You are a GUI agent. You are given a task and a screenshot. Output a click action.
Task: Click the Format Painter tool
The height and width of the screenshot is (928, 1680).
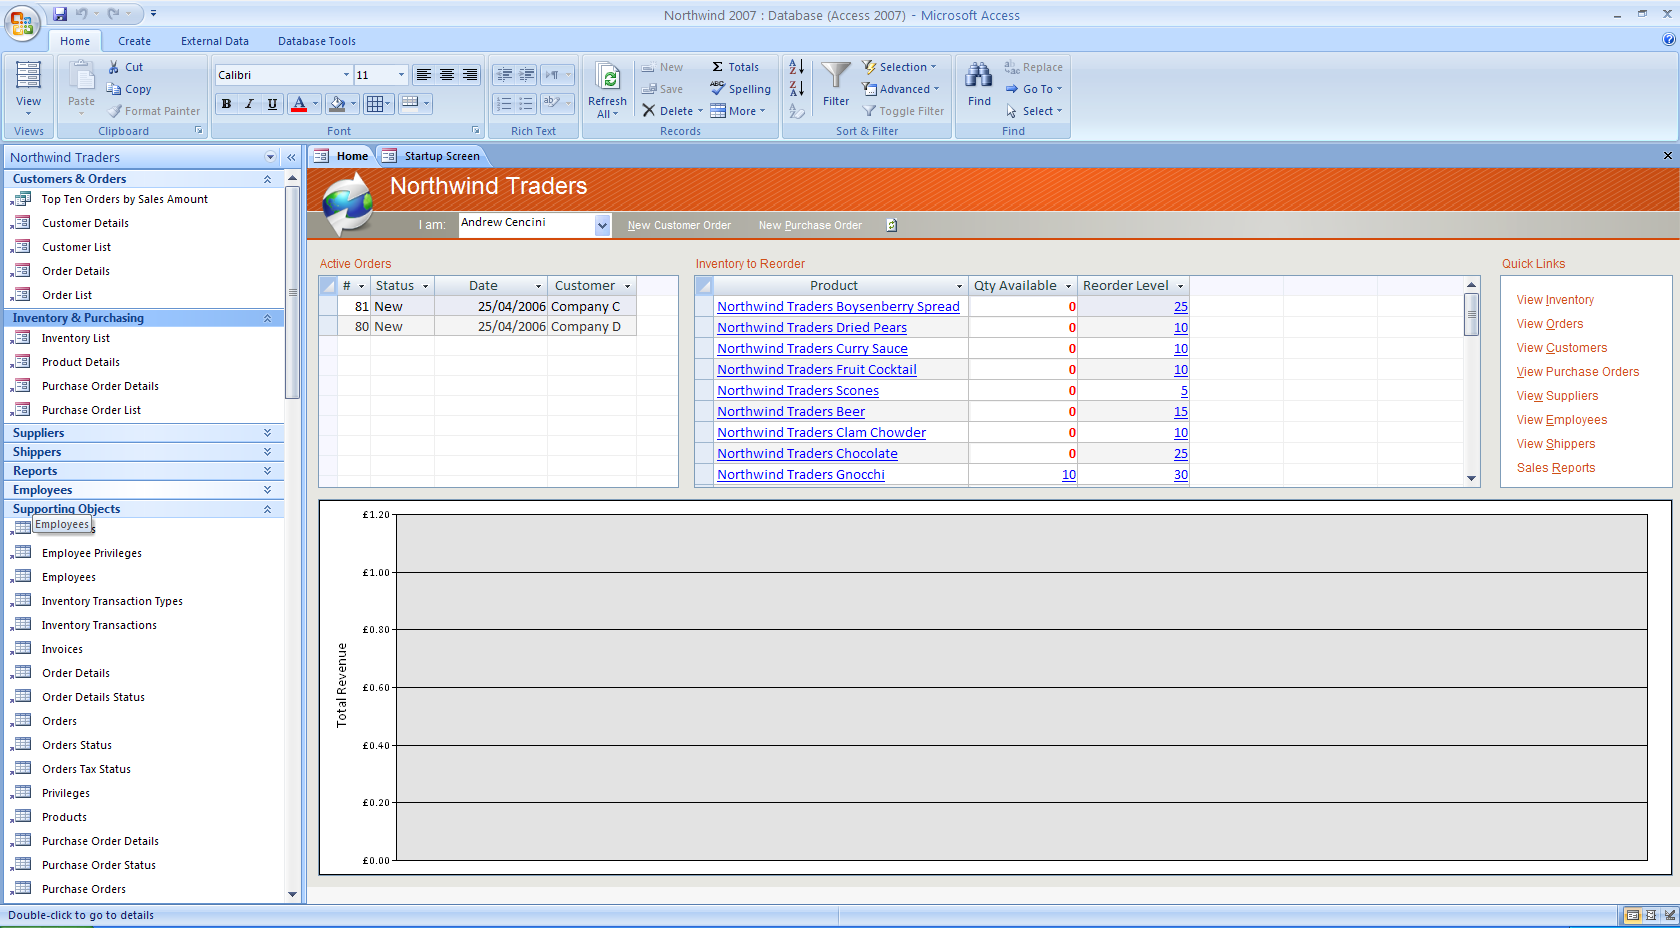tap(154, 111)
